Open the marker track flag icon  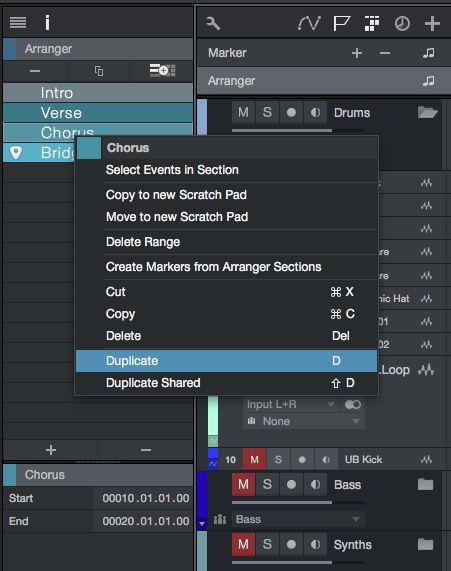click(341, 24)
